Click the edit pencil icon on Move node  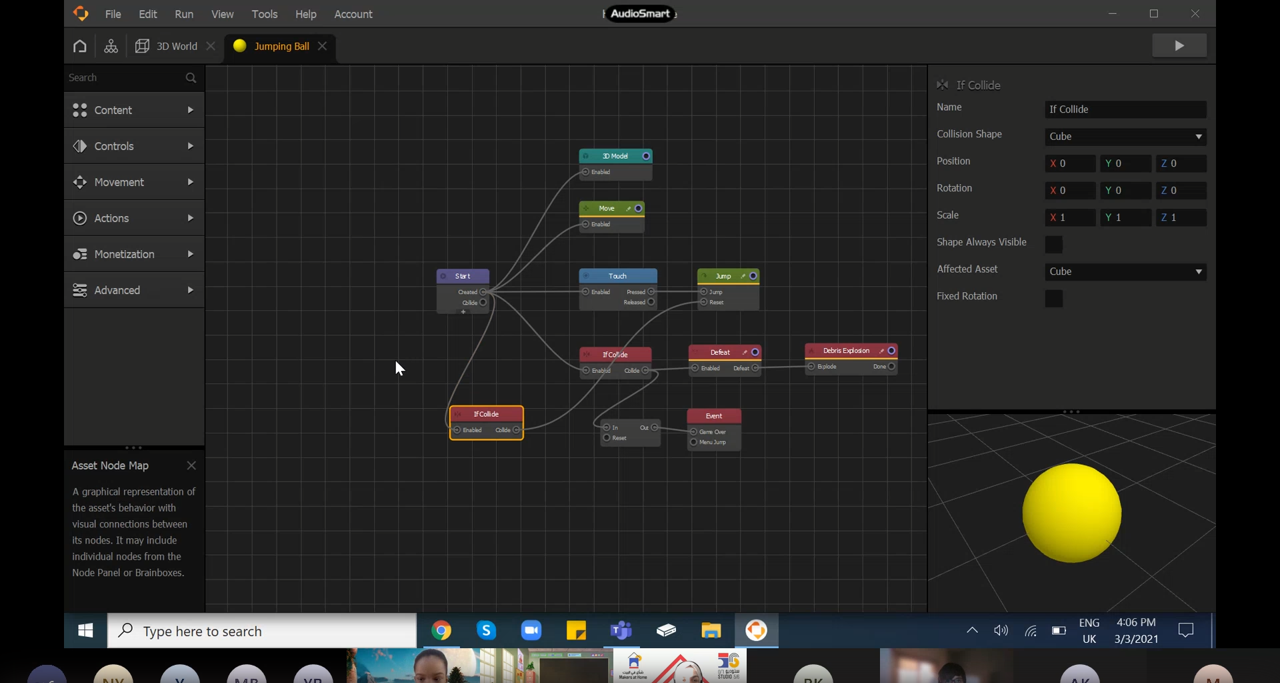(629, 209)
